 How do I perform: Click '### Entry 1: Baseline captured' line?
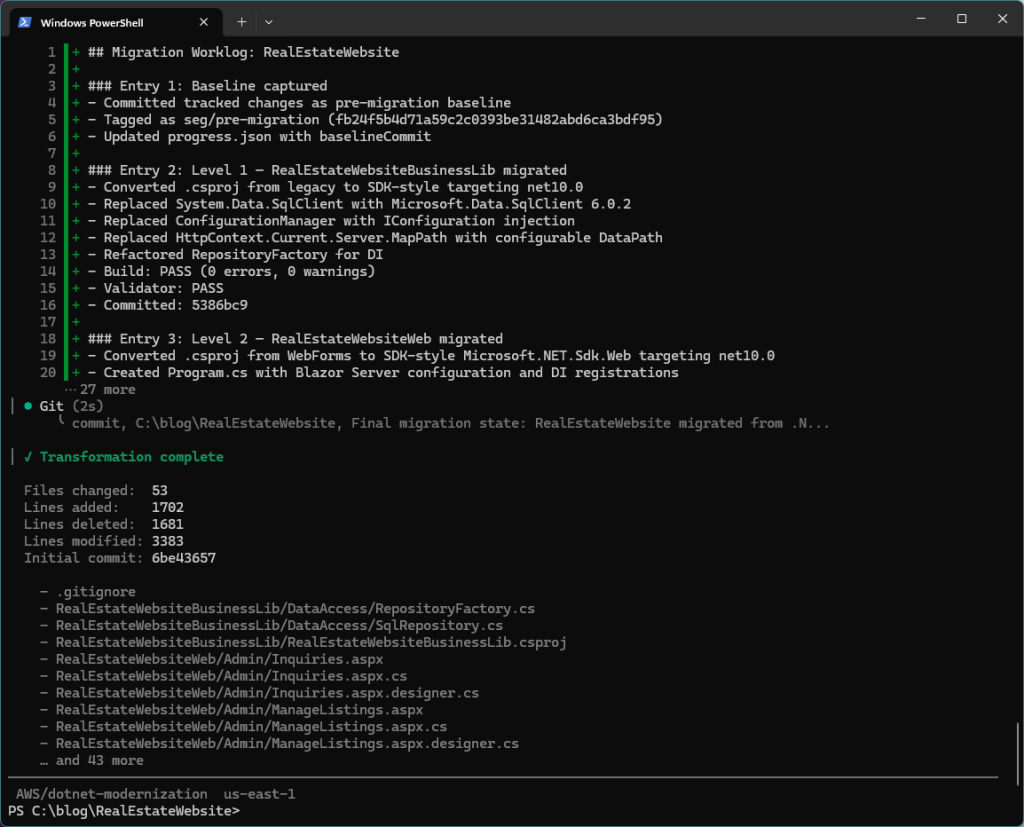click(x=208, y=86)
